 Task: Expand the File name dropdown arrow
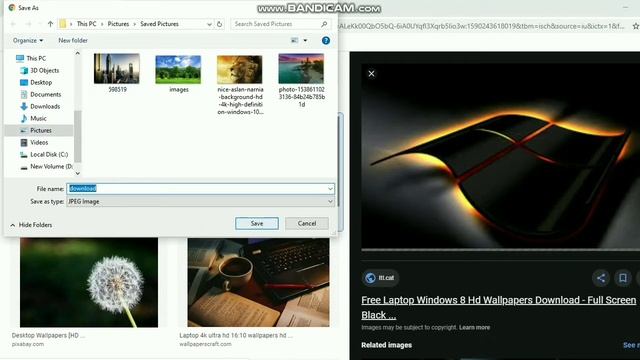pyautogui.click(x=330, y=189)
